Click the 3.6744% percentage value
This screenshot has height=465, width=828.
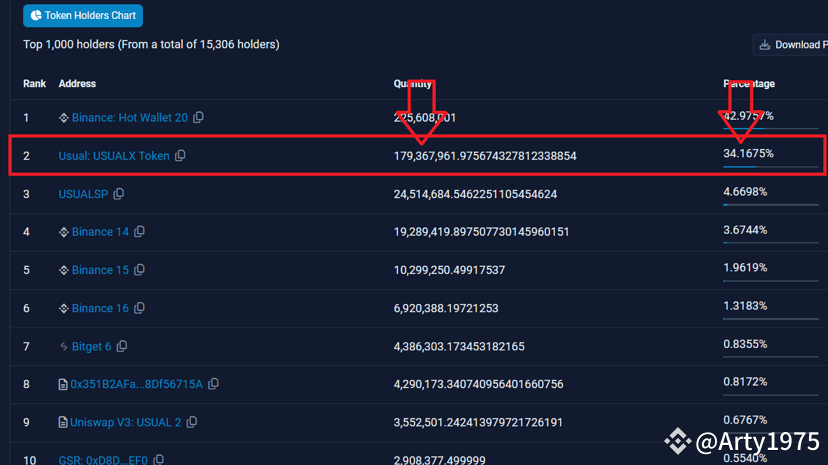click(745, 230)
